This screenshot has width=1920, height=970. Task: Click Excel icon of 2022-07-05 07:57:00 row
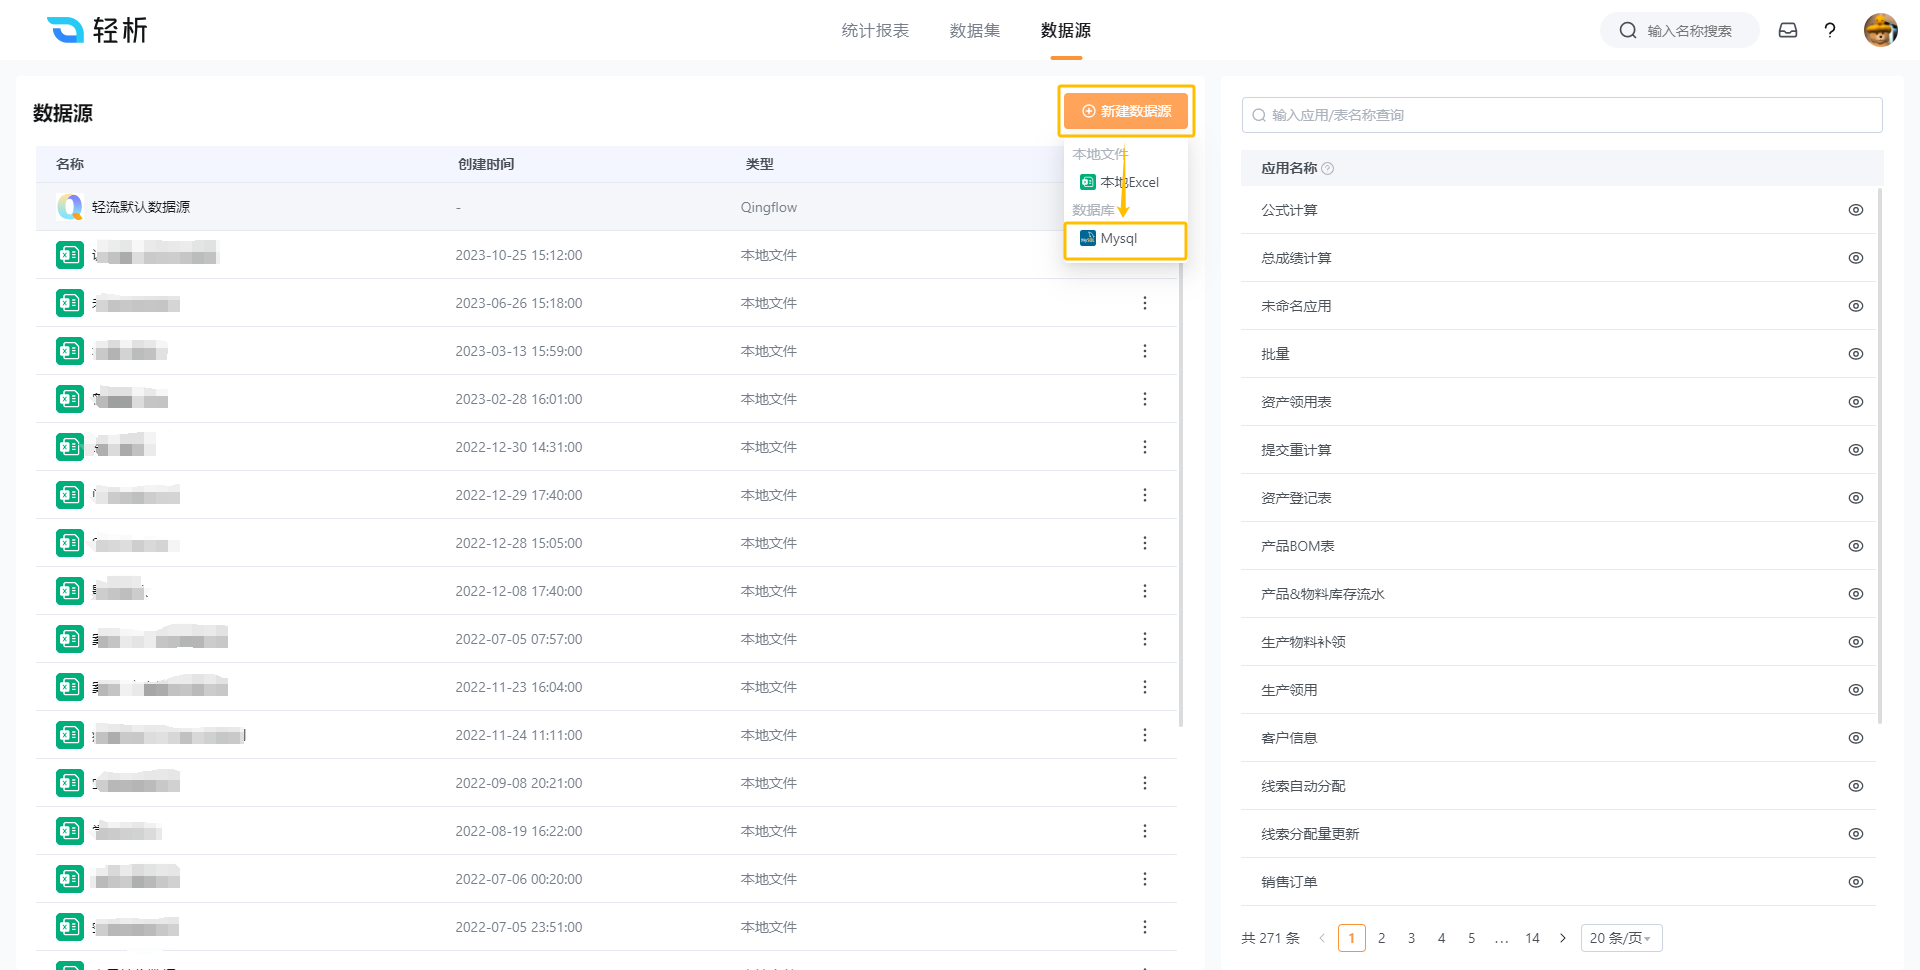[x=69, y=639]
